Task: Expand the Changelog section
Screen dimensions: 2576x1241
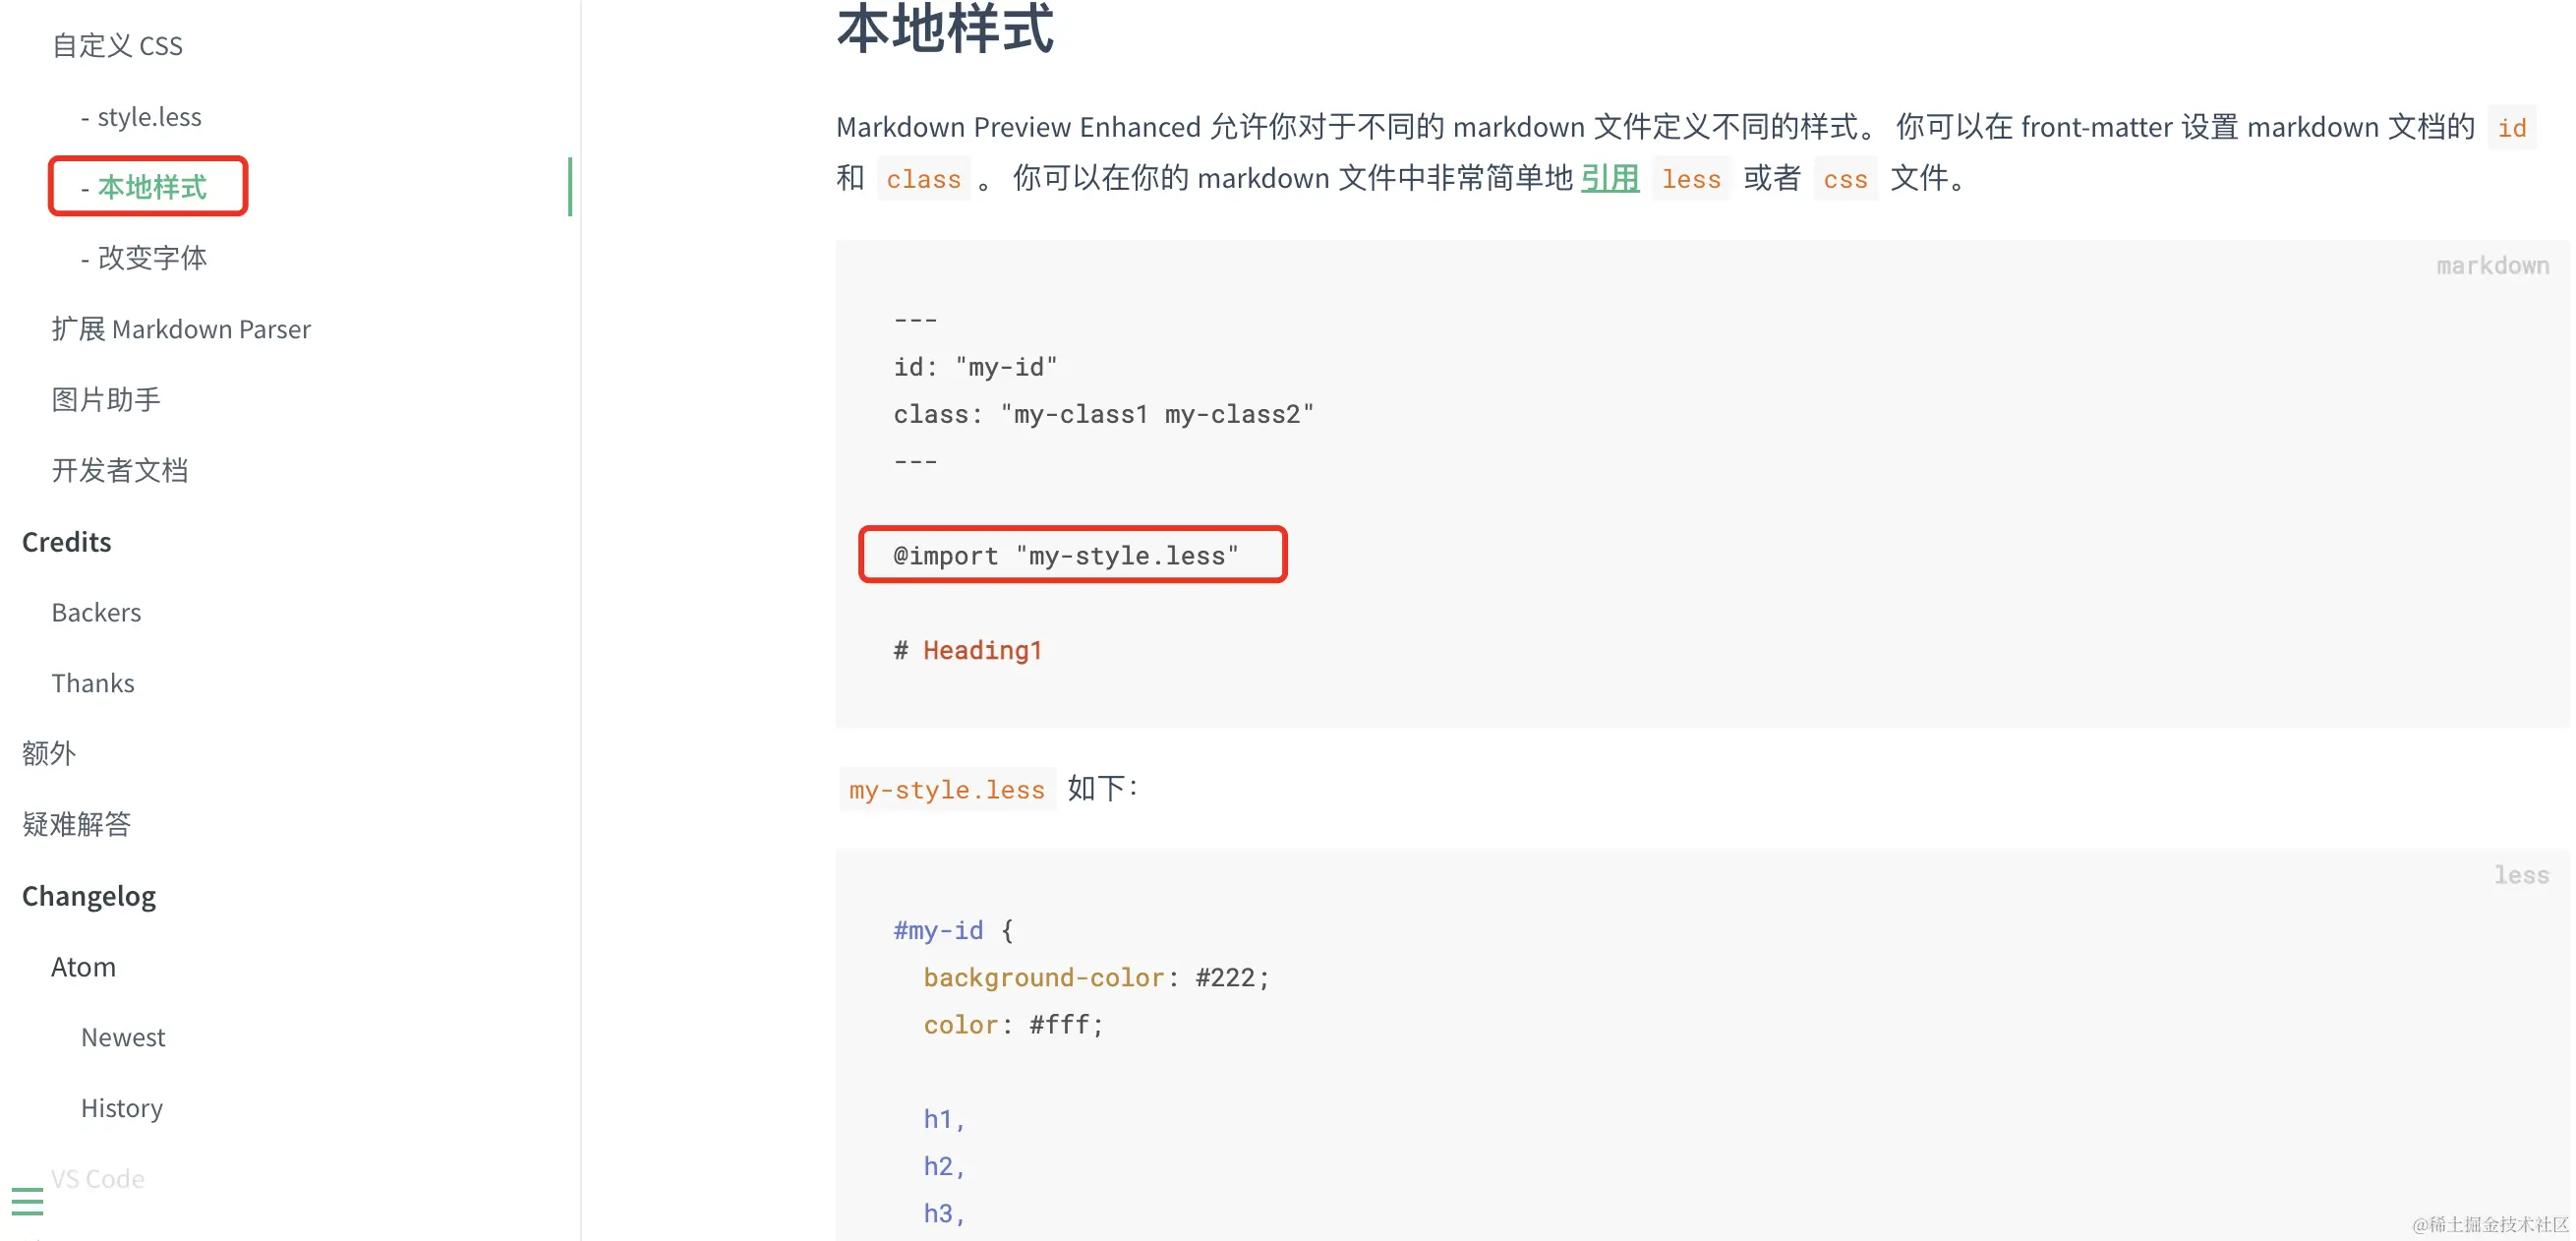Action: [x=89, y=895]
